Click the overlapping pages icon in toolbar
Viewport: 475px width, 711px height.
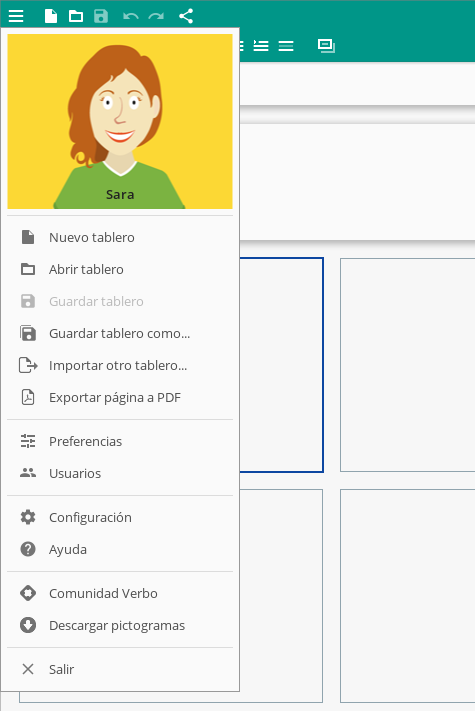326,46
